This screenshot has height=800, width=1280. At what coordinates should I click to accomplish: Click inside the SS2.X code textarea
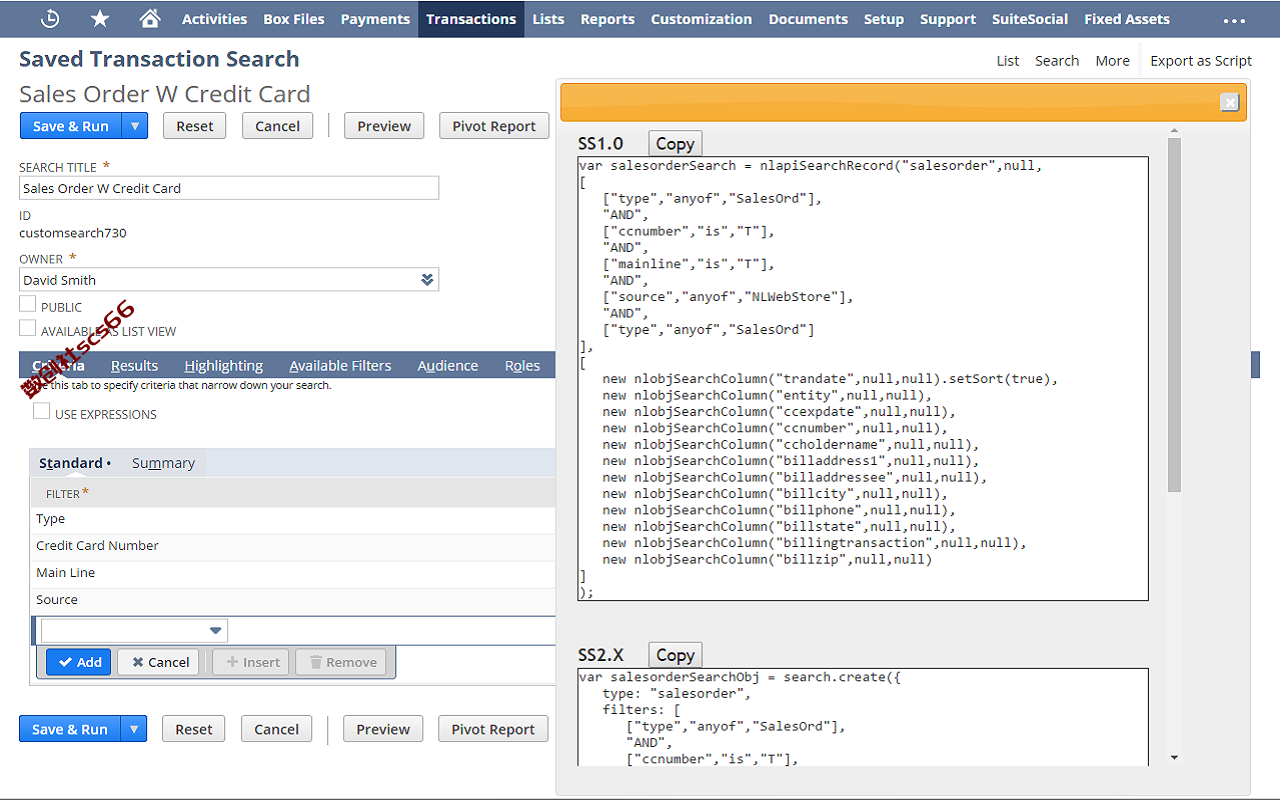click(x=863, y=718)
